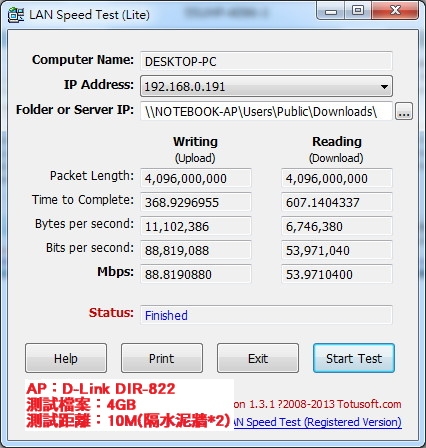Screen dimensions: 426x448
Task: Click the Finished status field
Action: tap(266, 315)
